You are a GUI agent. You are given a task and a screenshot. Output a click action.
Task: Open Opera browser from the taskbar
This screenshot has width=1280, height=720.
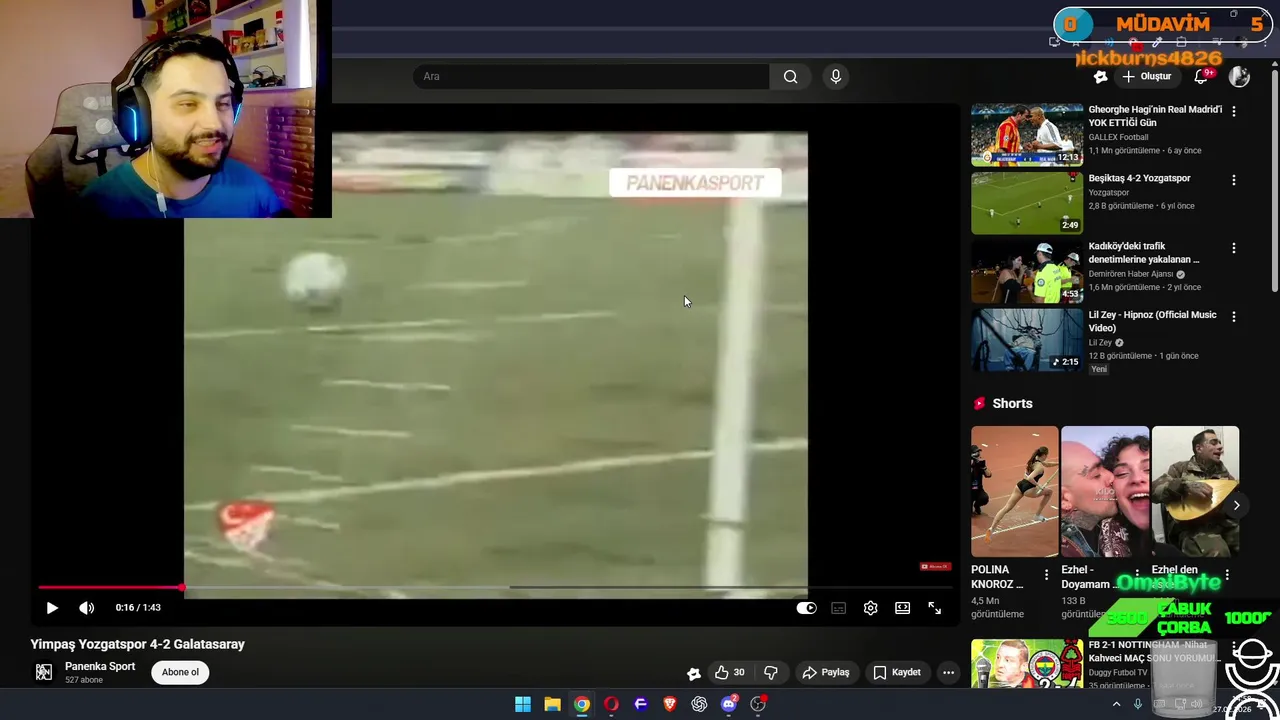pos(611,704)
